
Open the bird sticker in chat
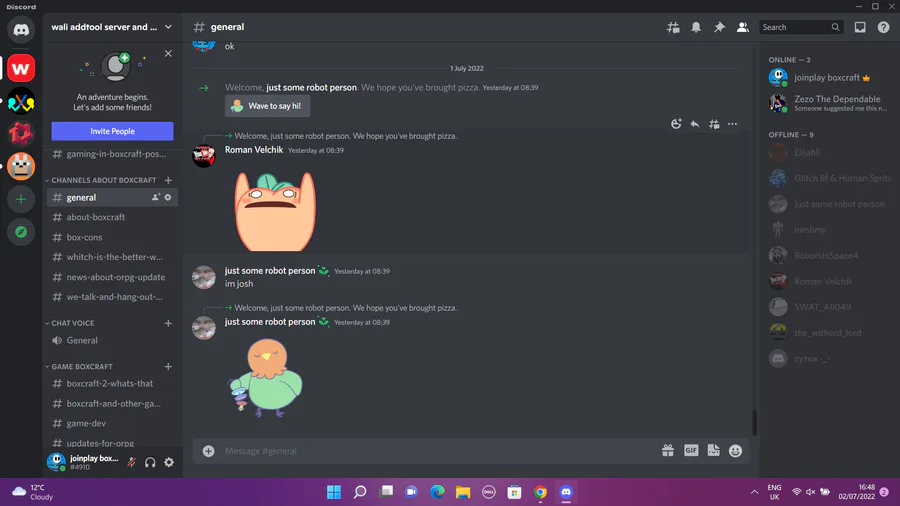(265, 377)
